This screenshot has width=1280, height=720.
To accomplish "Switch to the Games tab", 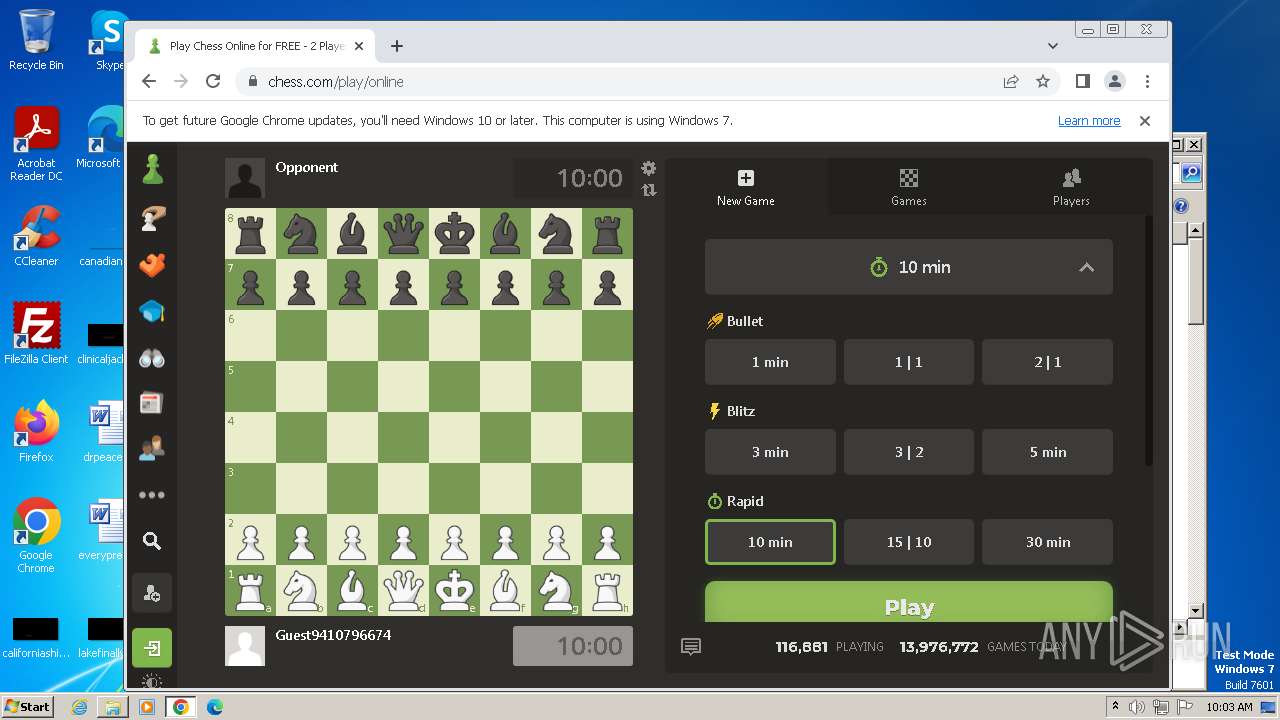I will 909,187.
